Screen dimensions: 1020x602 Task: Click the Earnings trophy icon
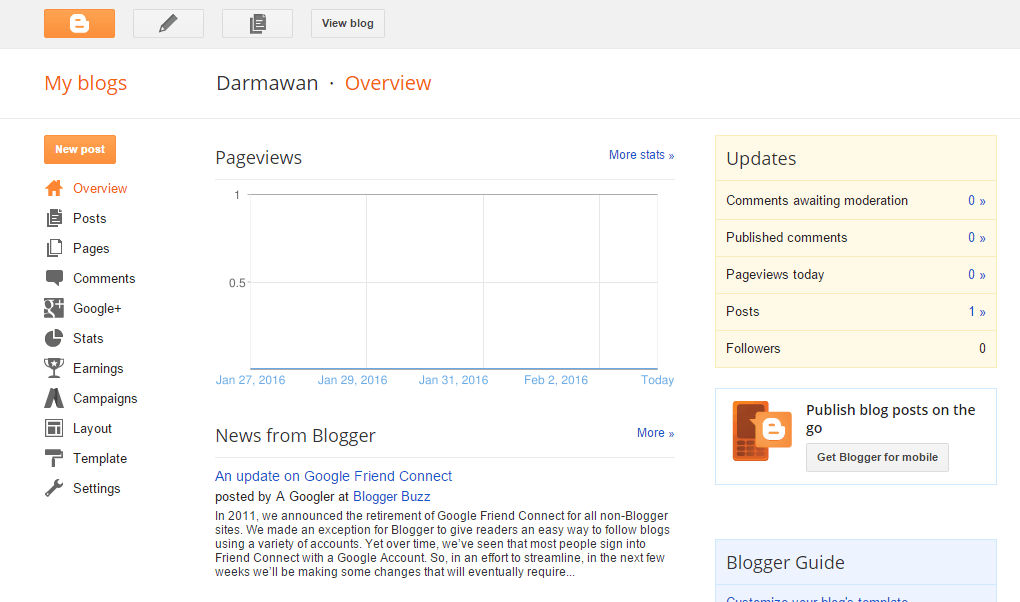(x=54, y=368)
